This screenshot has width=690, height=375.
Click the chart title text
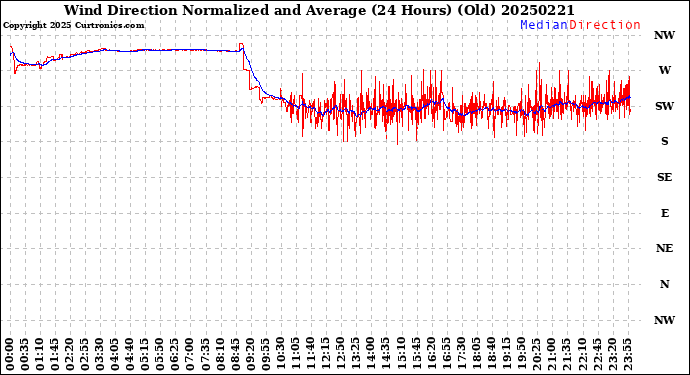(319, 10)
